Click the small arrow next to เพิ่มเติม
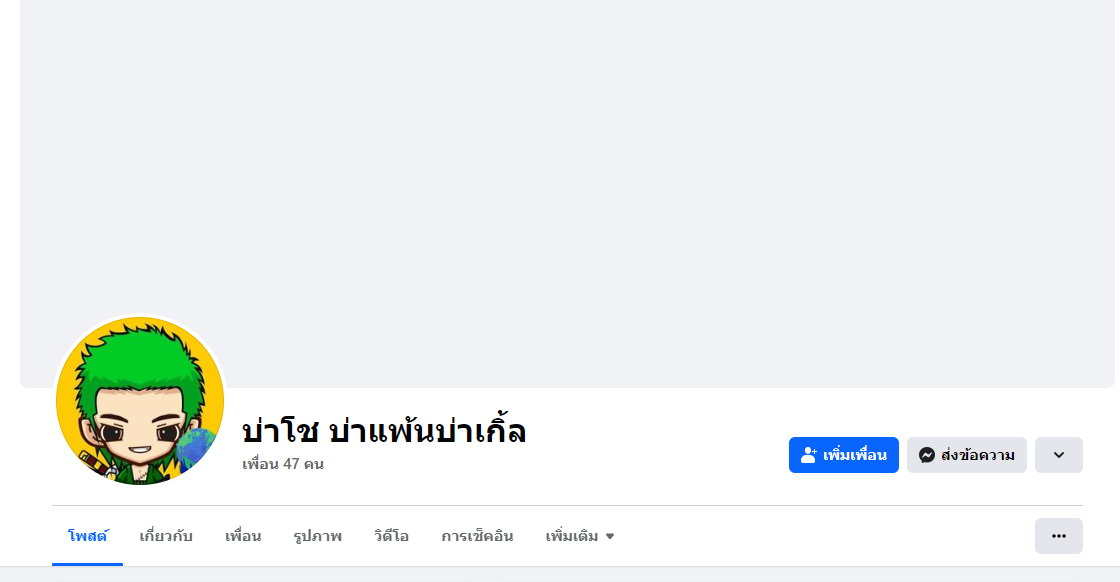The height and width of the screenshot is (582, 1120). (610, 537)
